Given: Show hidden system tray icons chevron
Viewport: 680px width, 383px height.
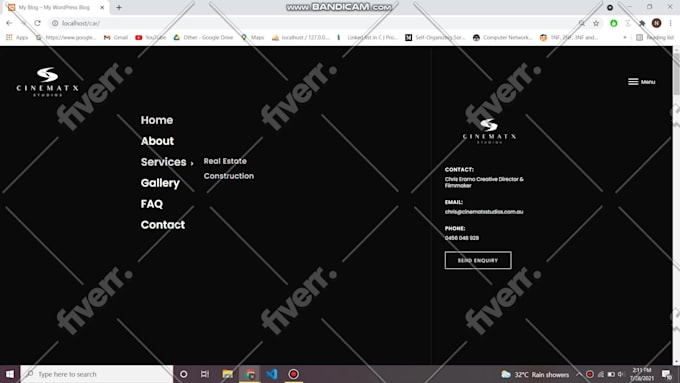Looking at the screenshot, I should [579, 374].
